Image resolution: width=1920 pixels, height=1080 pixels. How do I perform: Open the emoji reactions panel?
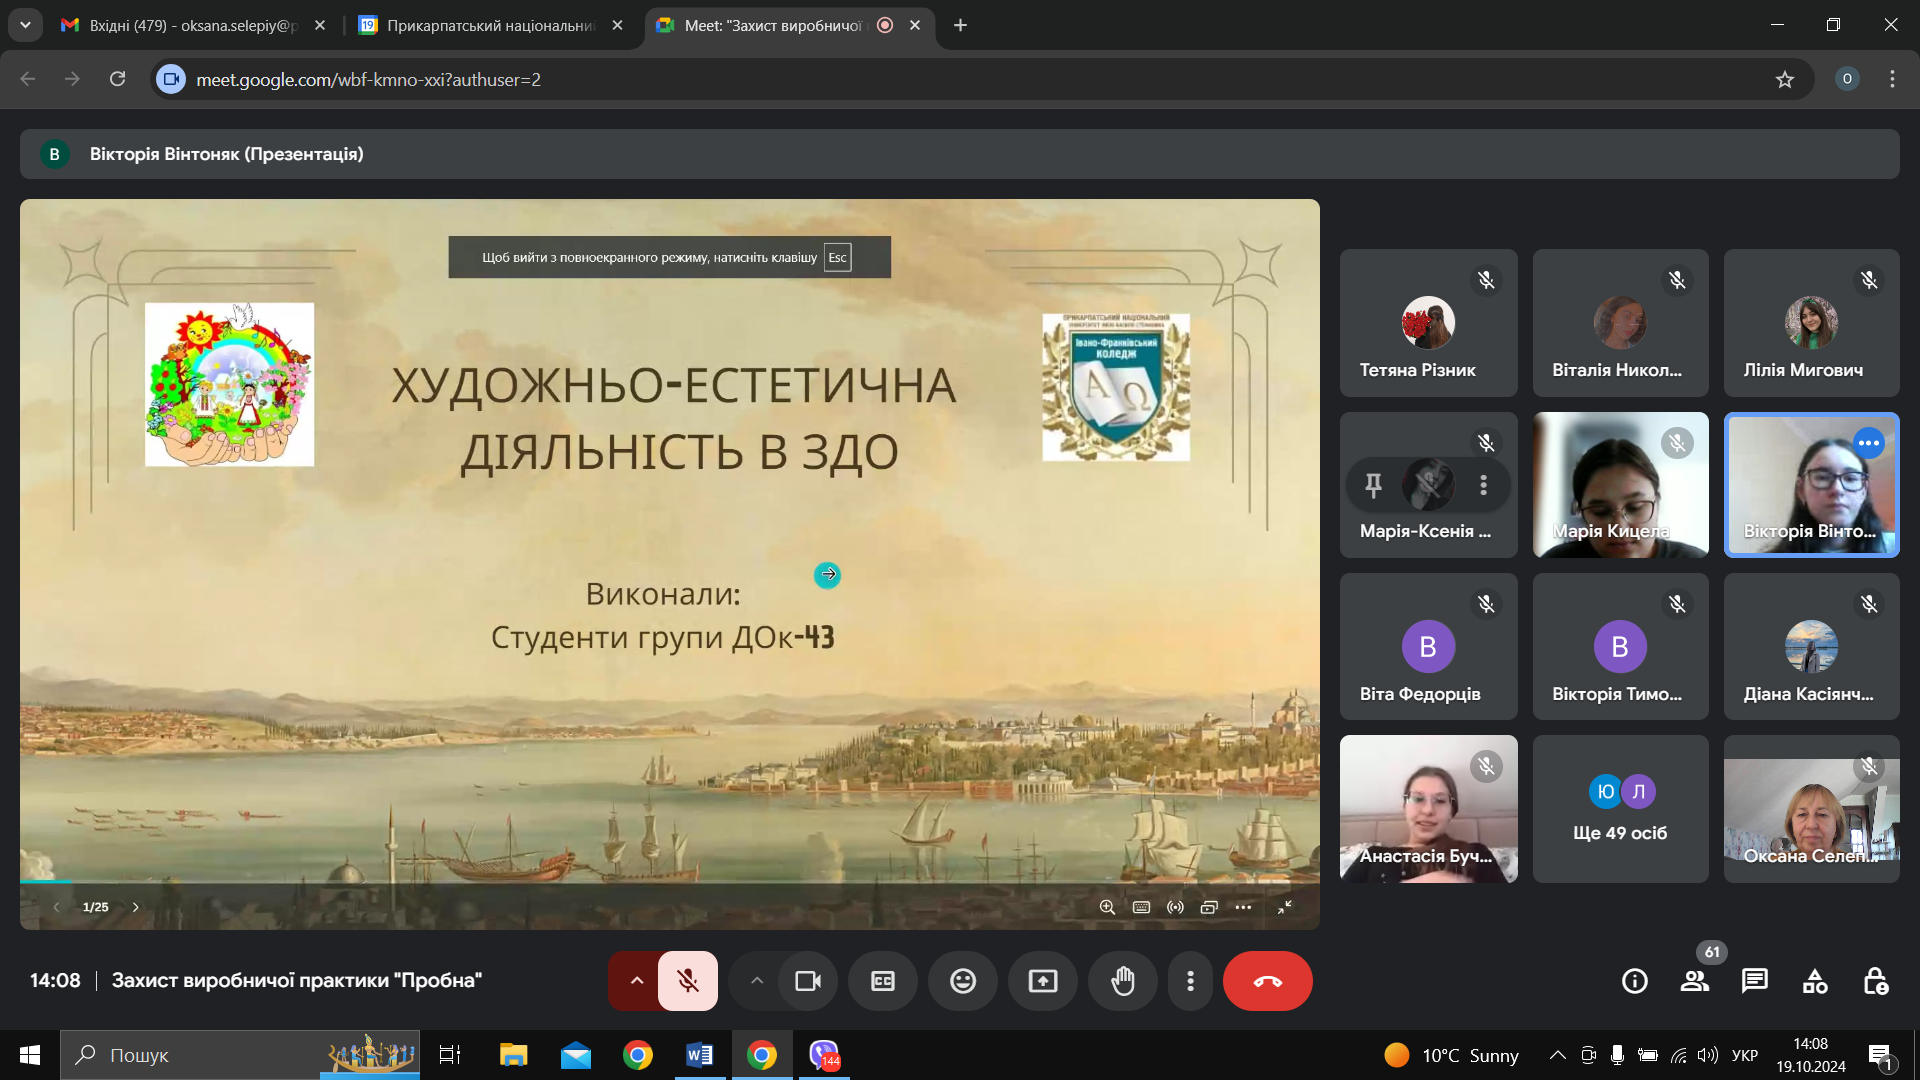(963, 981)
